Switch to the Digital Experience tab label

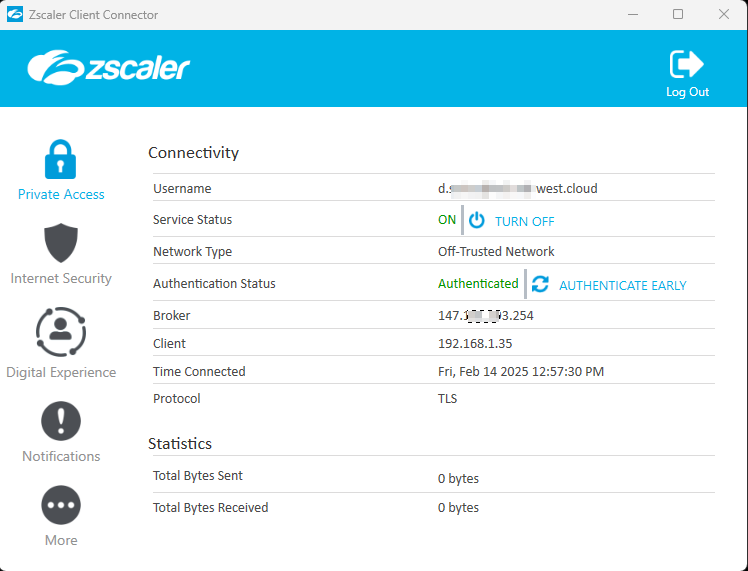pyautogui.click(x=61, y=373)
